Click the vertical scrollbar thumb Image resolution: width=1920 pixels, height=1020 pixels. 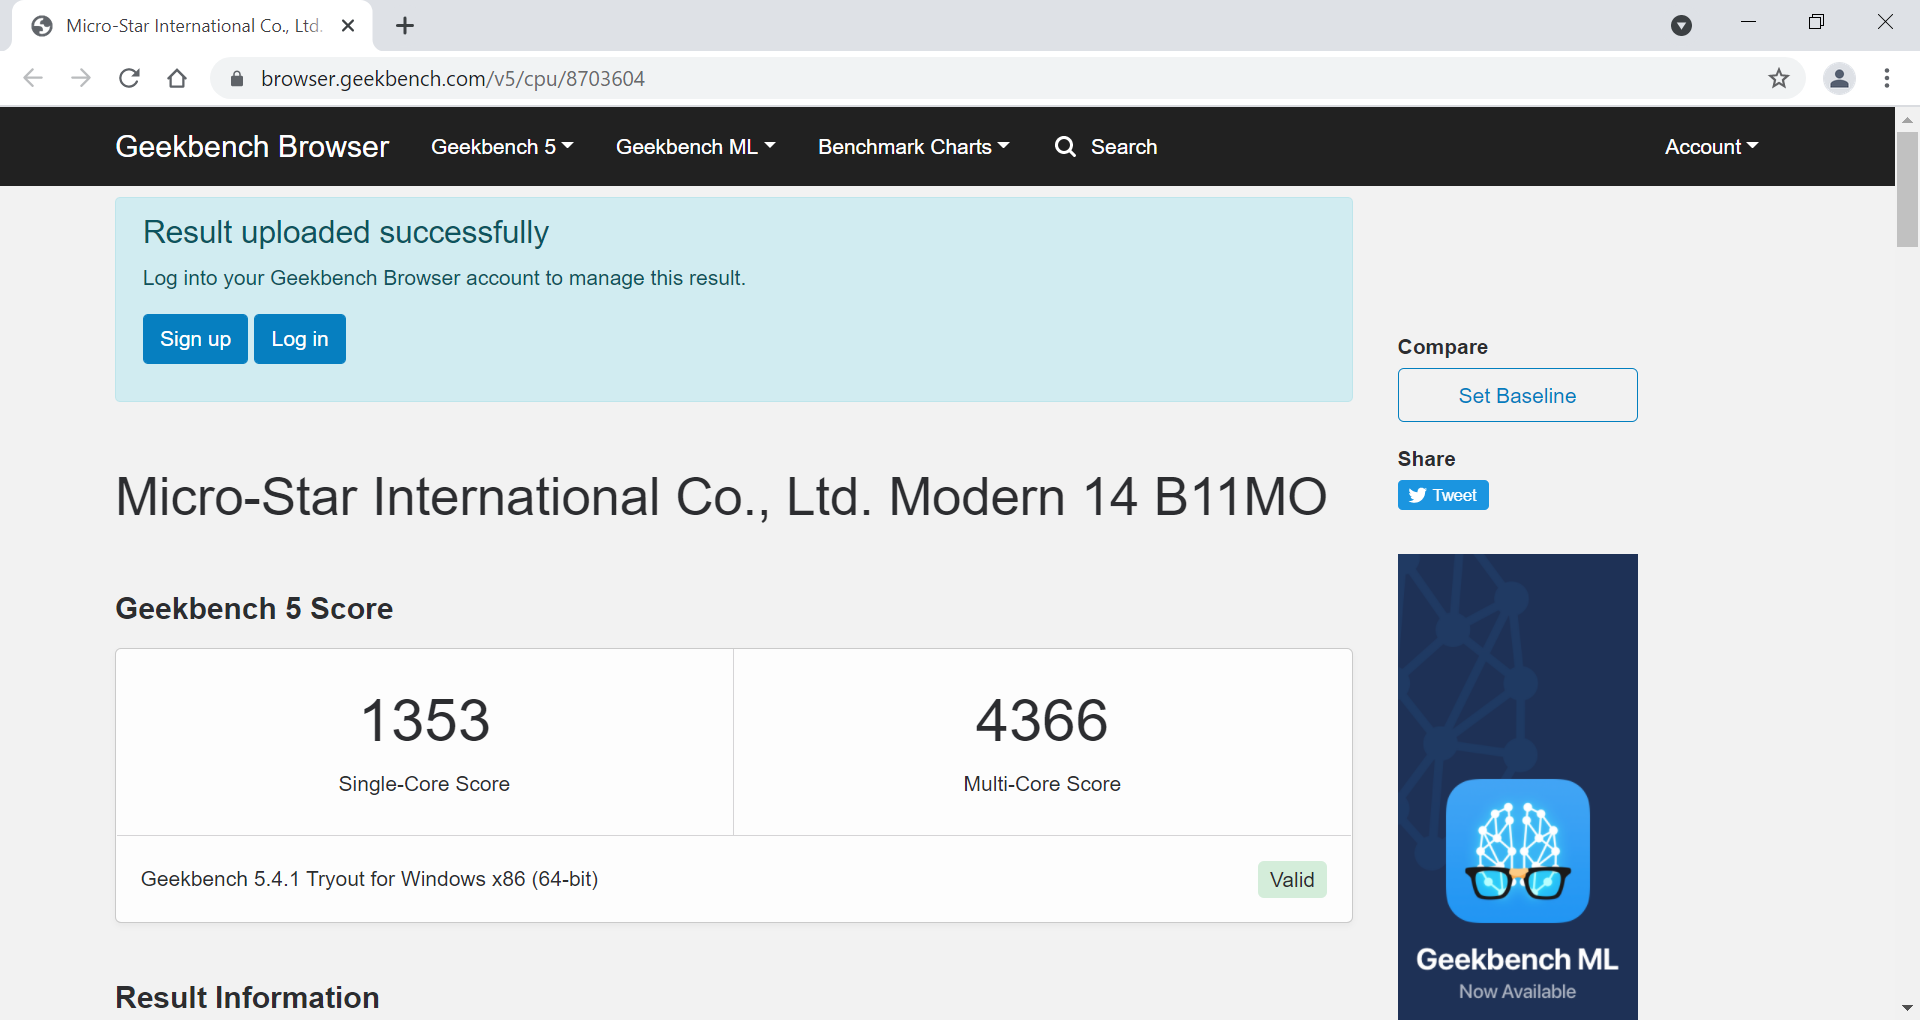(x=1907, y=188)
